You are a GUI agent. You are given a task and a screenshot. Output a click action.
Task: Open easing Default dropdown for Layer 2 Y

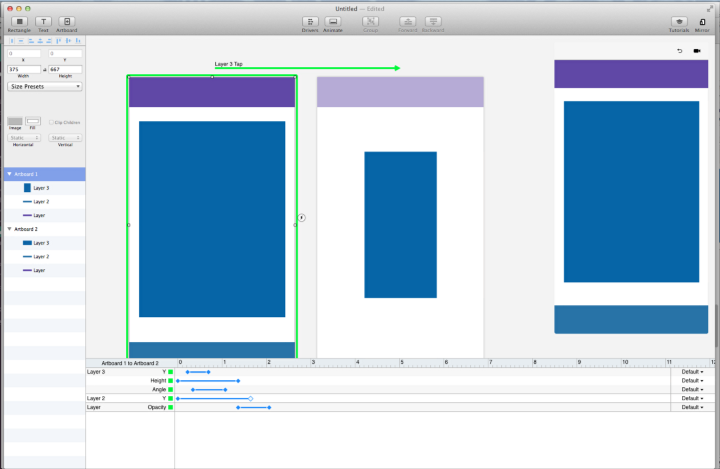pos(692,398)
